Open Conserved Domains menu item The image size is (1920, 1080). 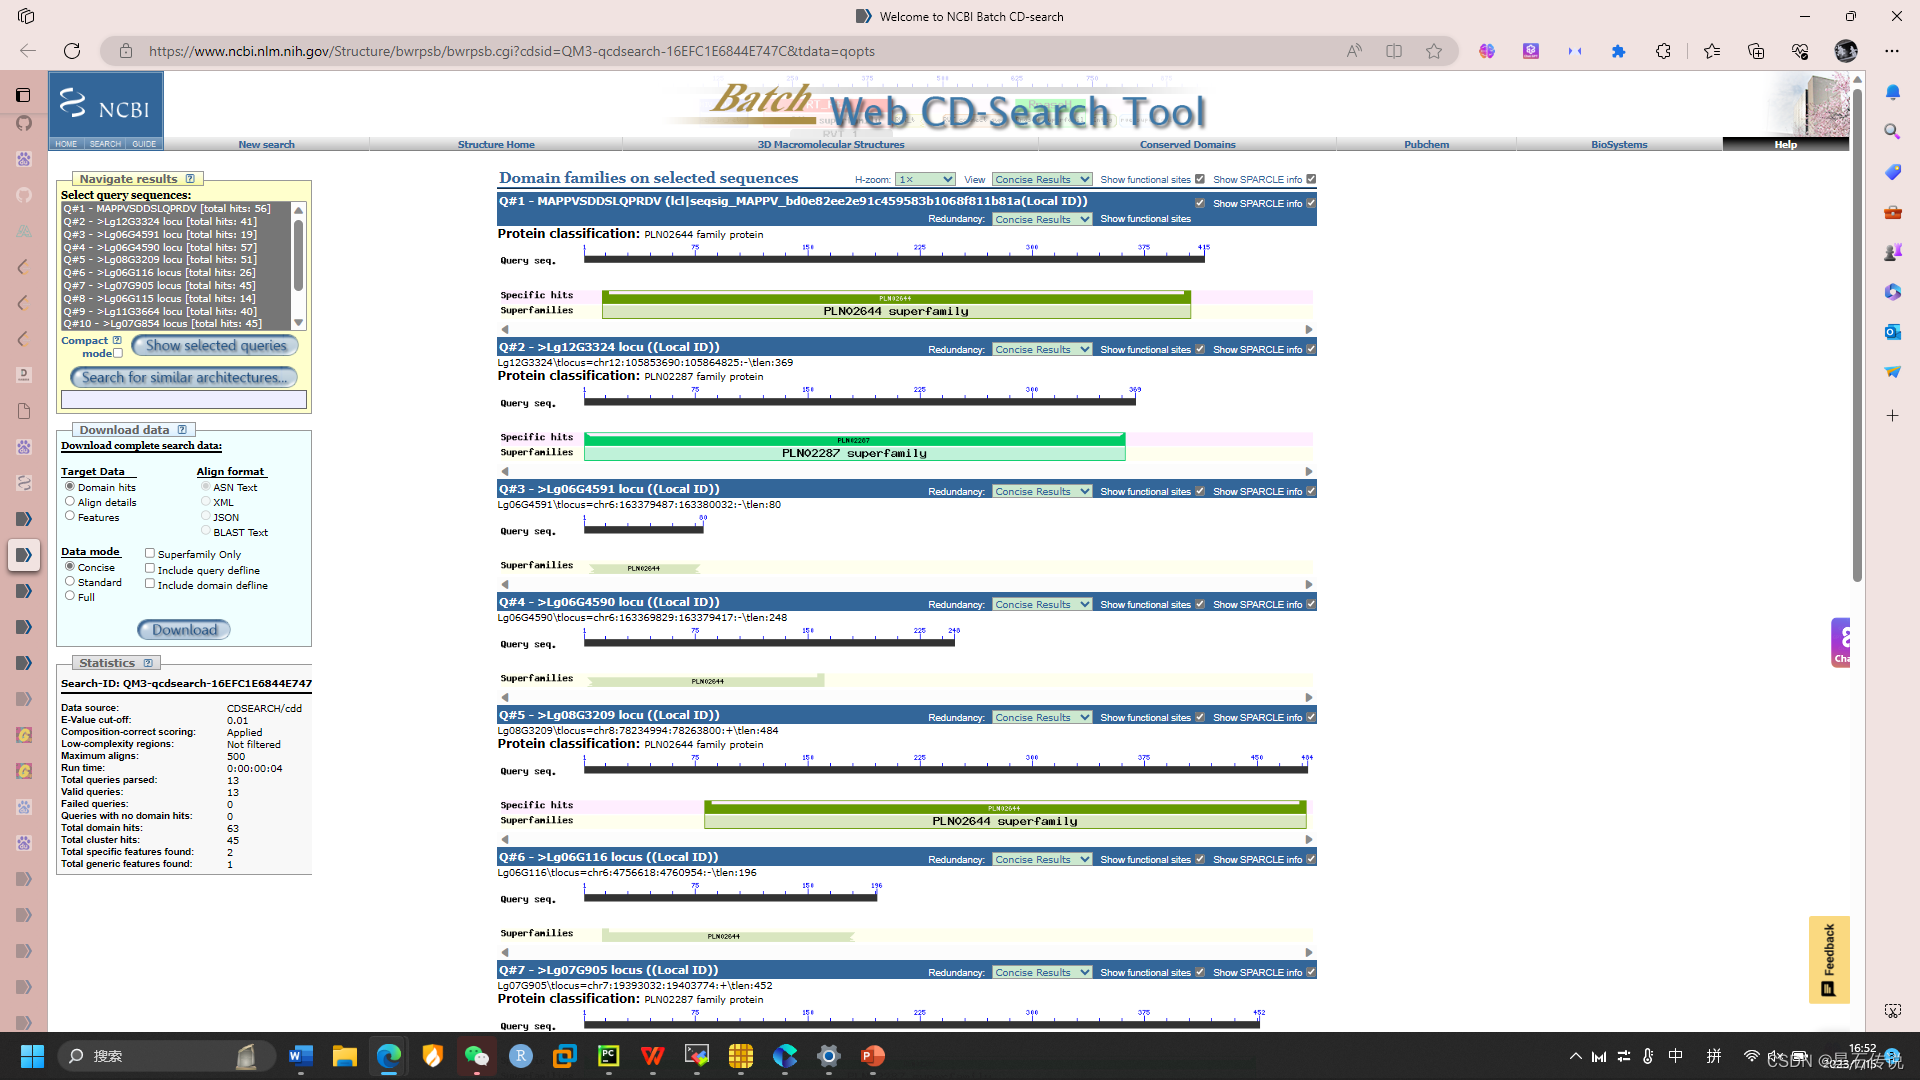click(x=1187, y=145)
